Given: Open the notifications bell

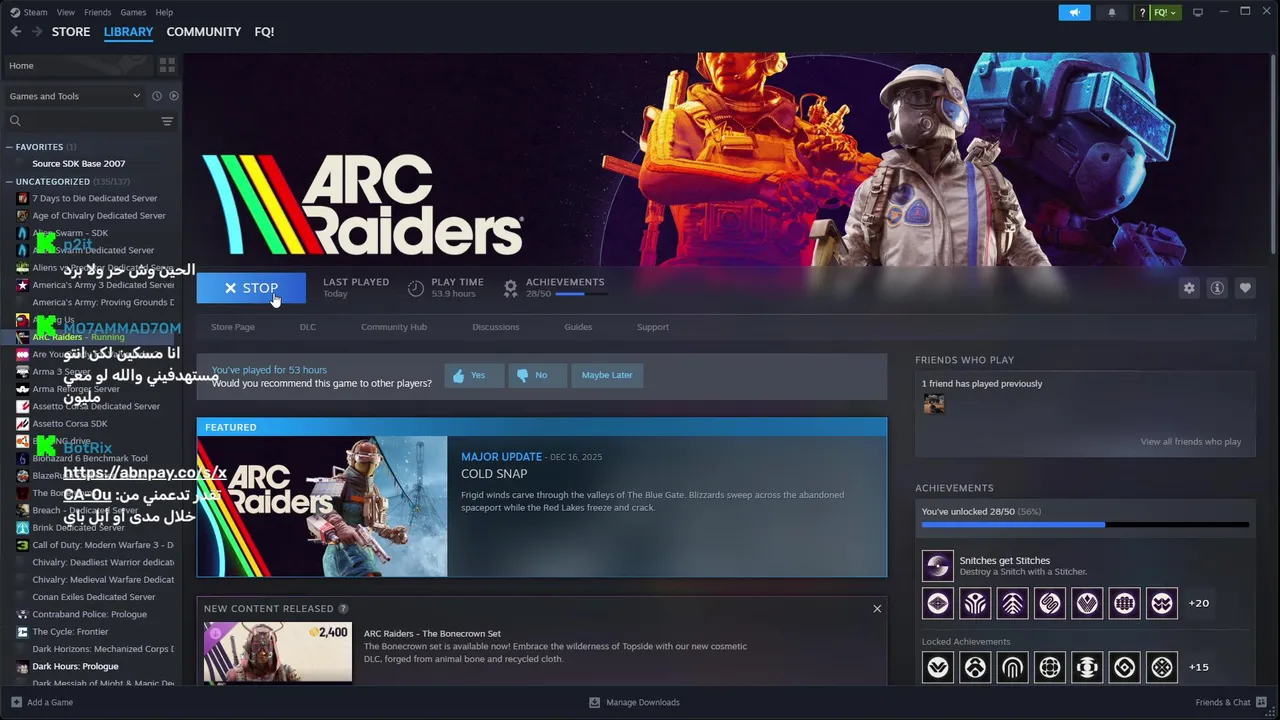Looking at the screenshot, I should tap(1112, 12).
